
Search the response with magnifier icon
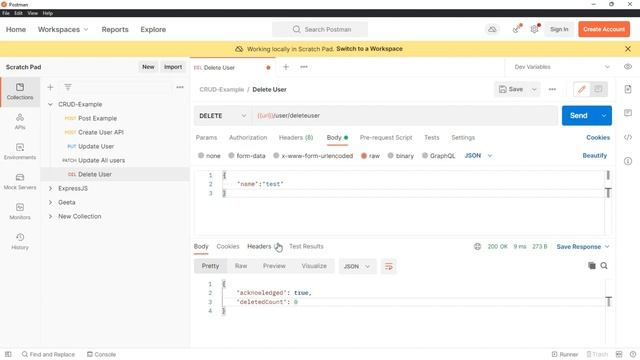tap(604, 266)
